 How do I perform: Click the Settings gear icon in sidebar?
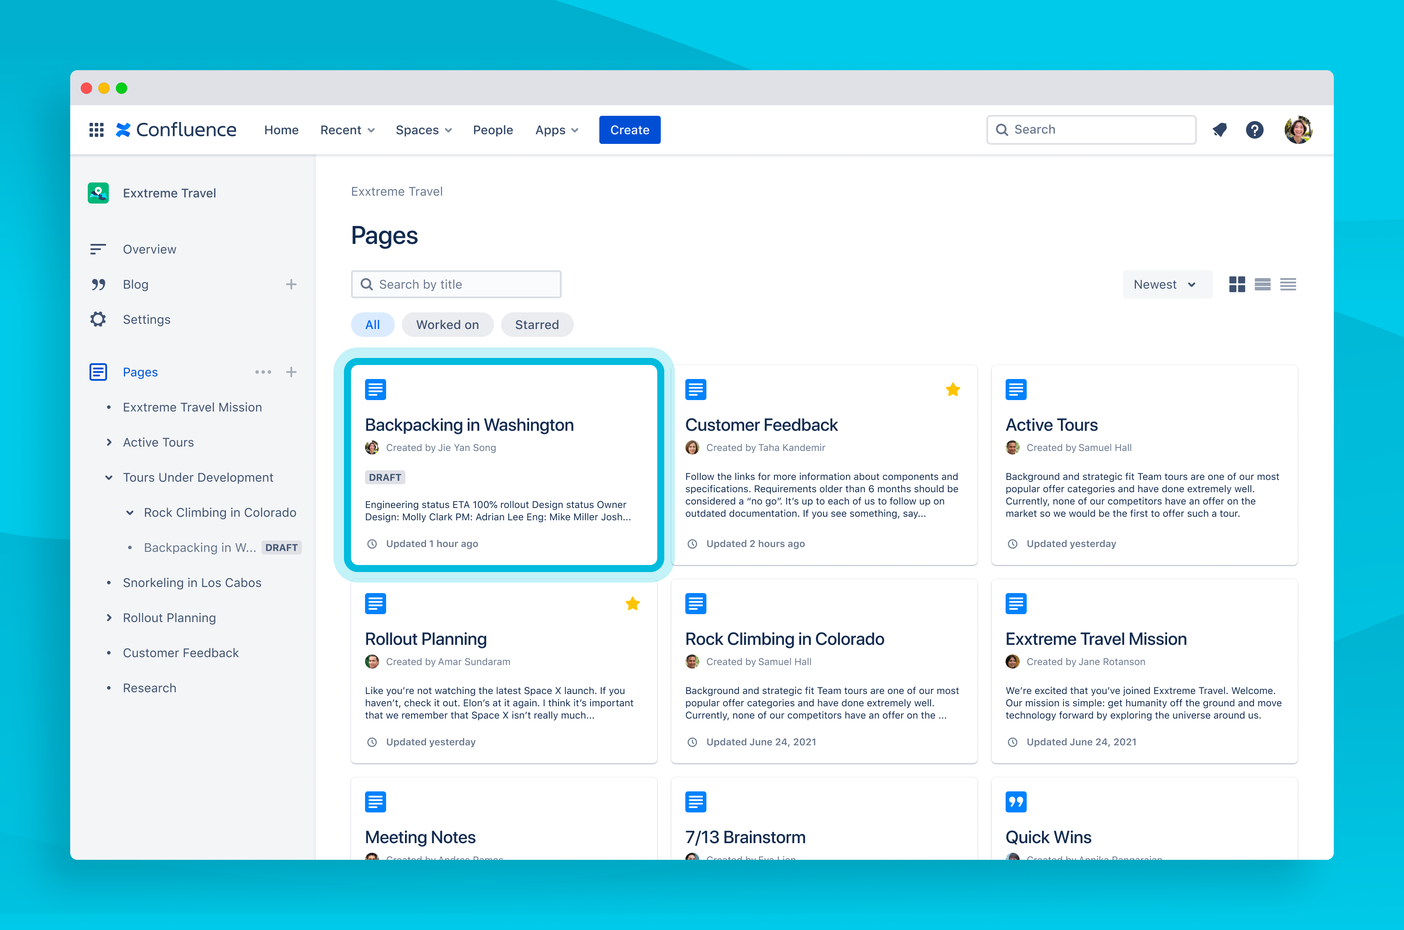tap(98, 320)
